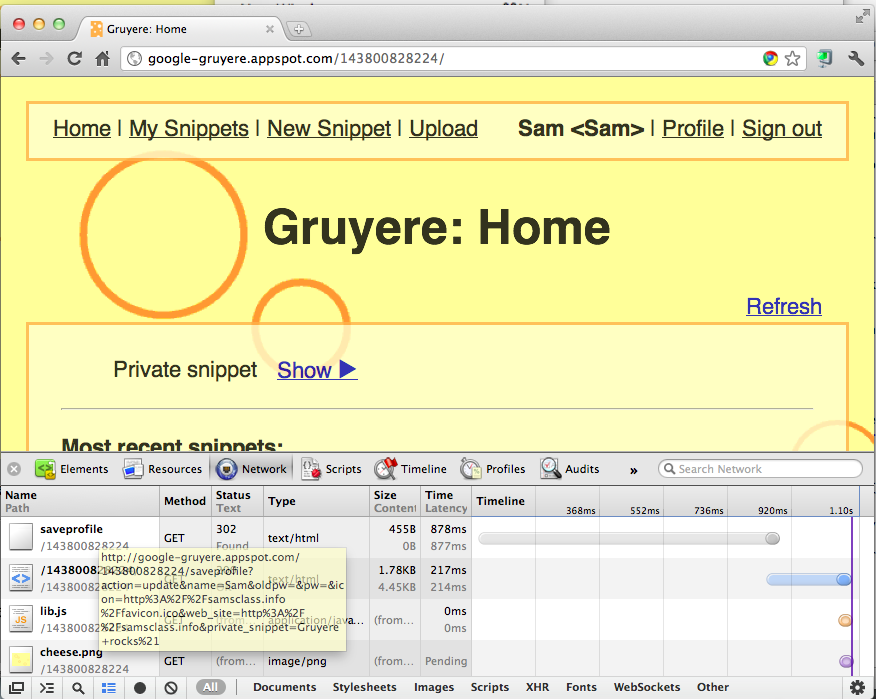The width and height of the screenshot is (876, 699).
Task: Click the Sign out link
Action: point(782,129)
